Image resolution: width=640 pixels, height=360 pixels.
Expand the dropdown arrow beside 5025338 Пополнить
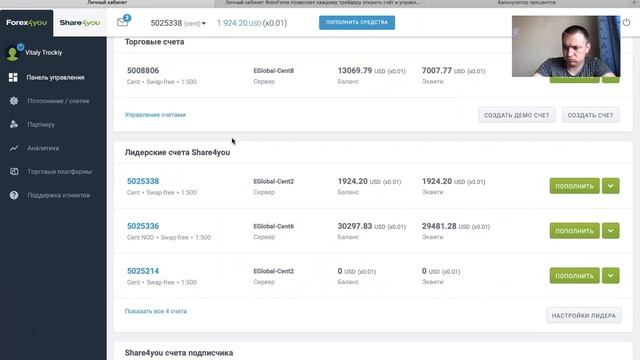610,186
